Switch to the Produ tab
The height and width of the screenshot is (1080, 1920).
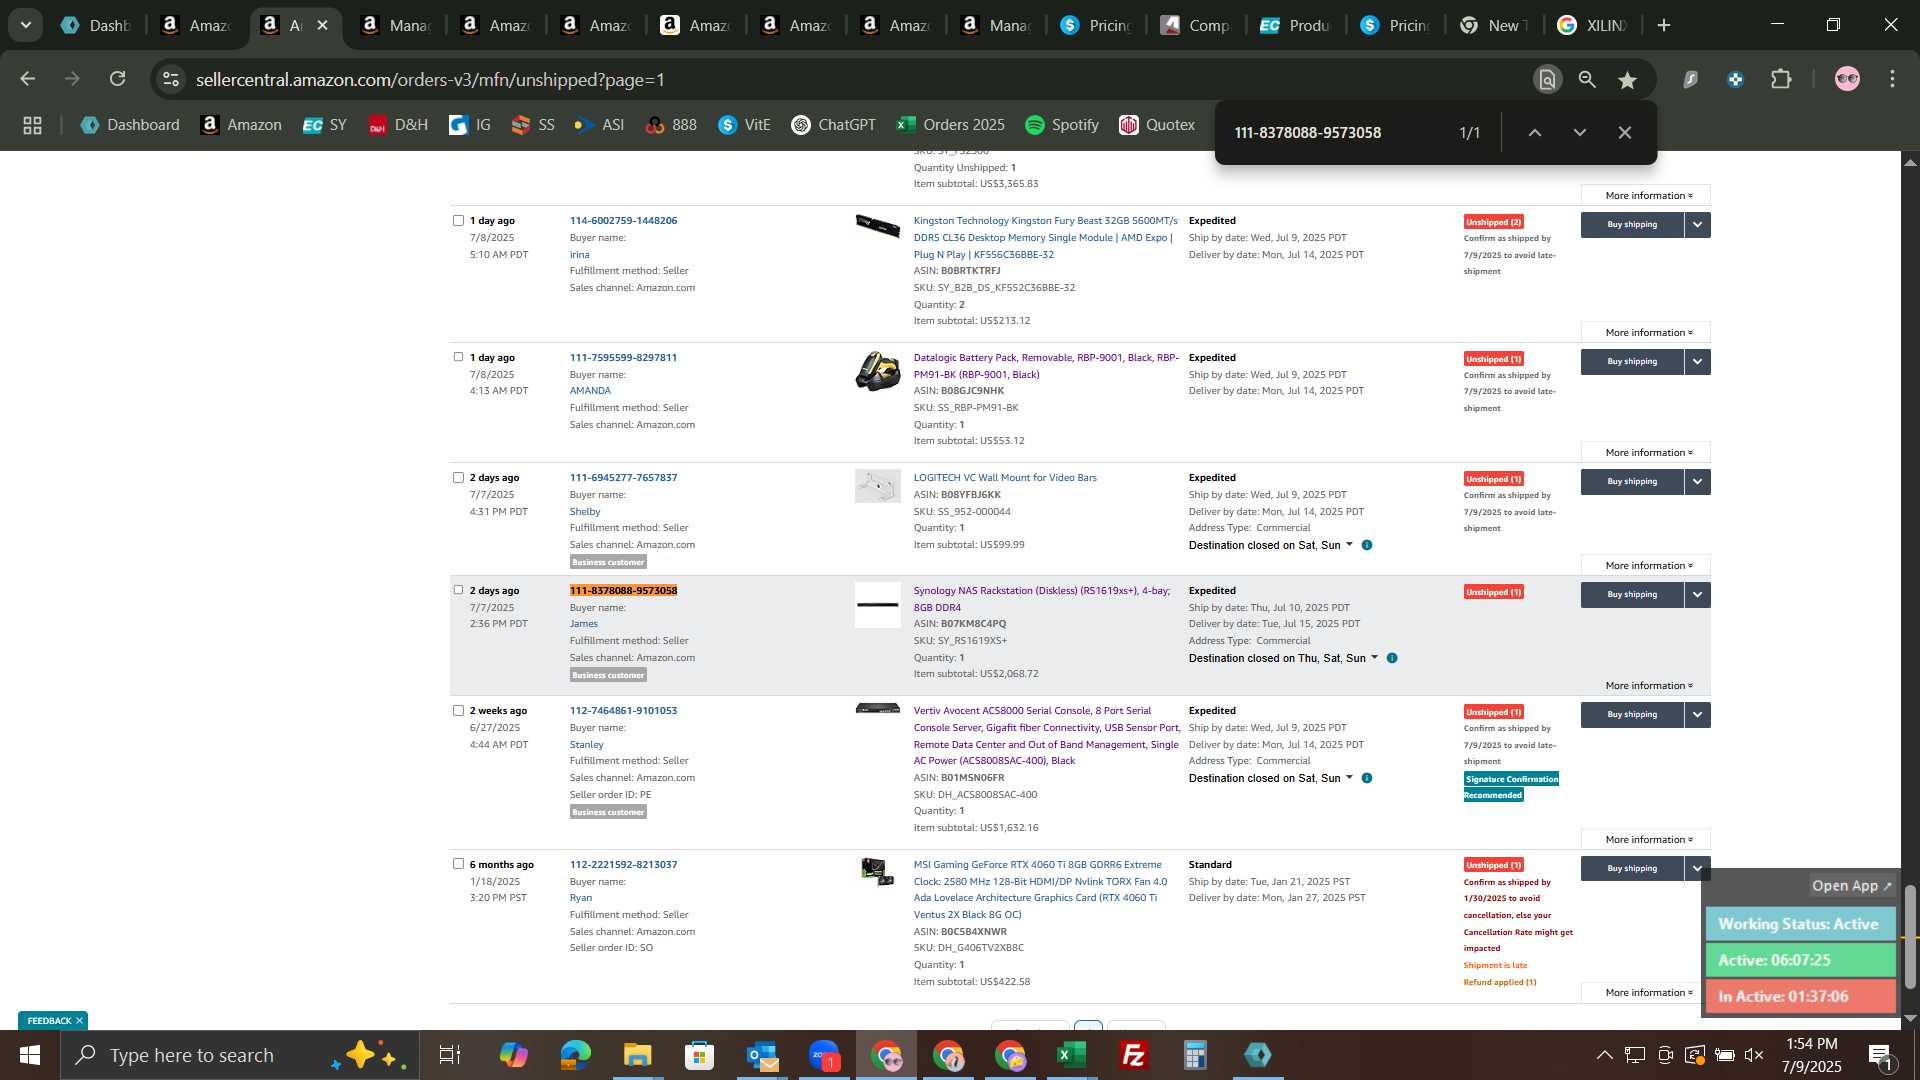coord(1296,25)
